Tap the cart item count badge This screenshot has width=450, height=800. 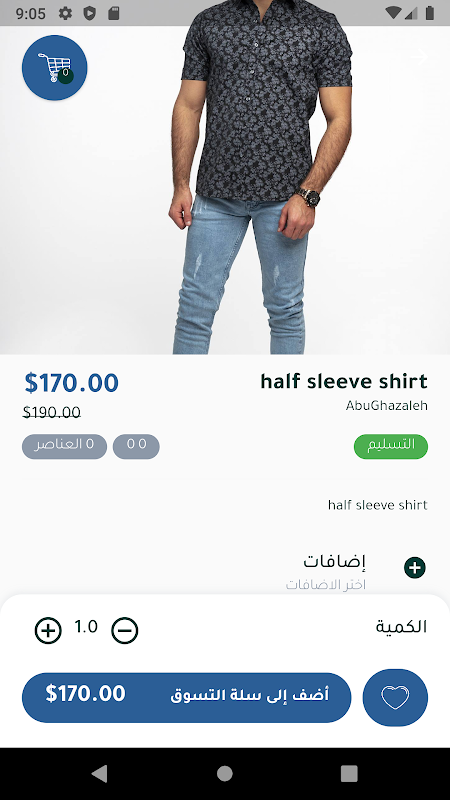(x=65, y=76)
